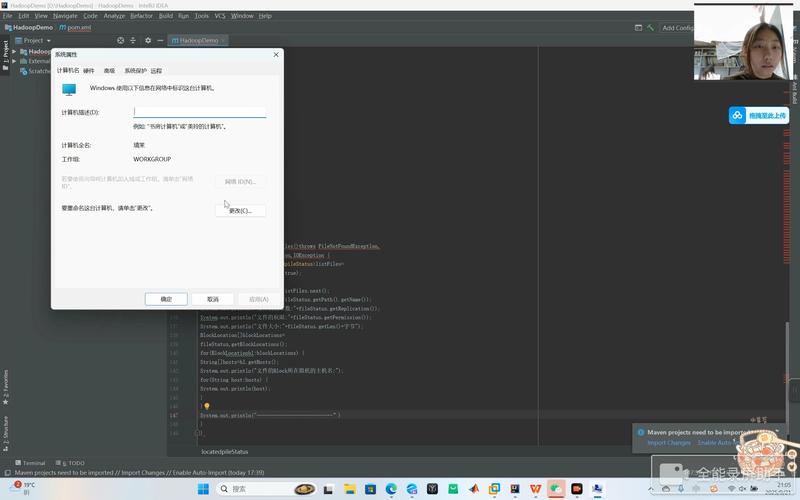Hide the Project tool window
800x500 pixels.
click(160, 40)
